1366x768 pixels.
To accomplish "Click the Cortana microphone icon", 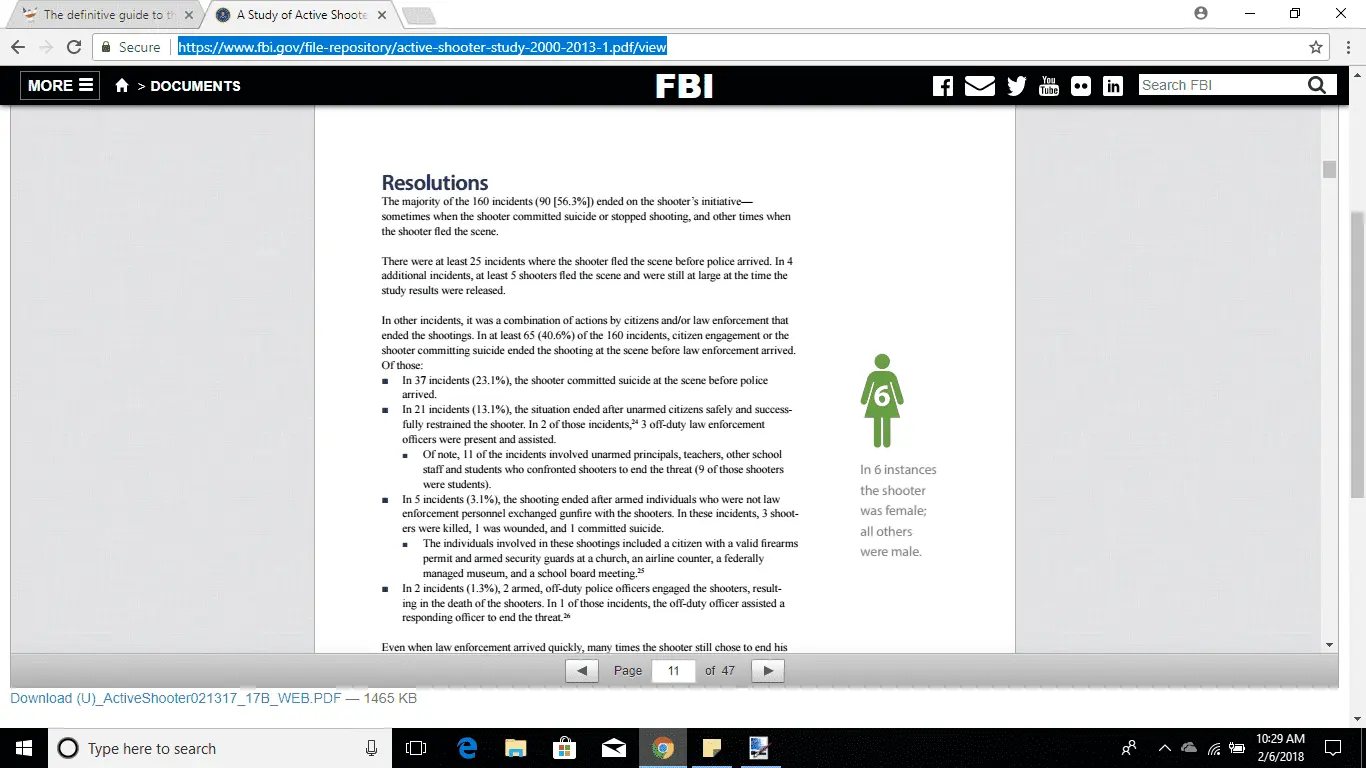I will click(371, 748).
